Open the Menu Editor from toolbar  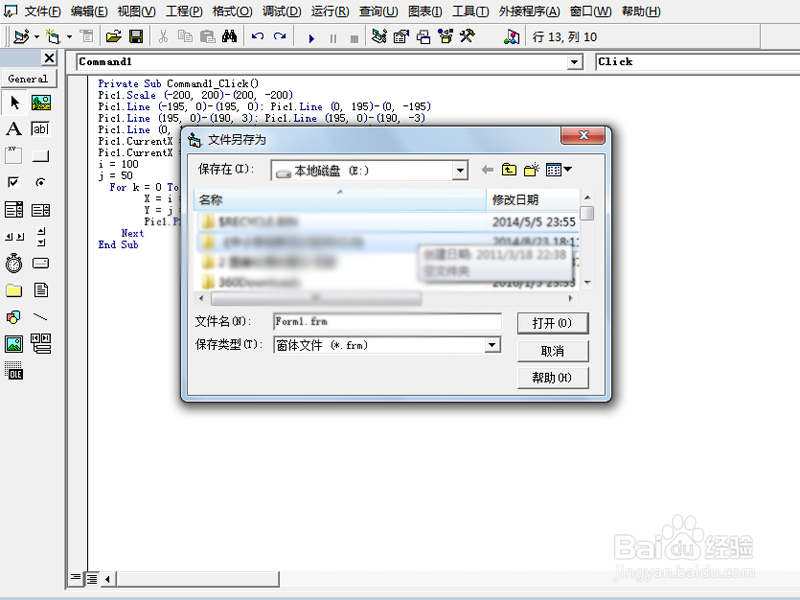(x=87, y=37)
